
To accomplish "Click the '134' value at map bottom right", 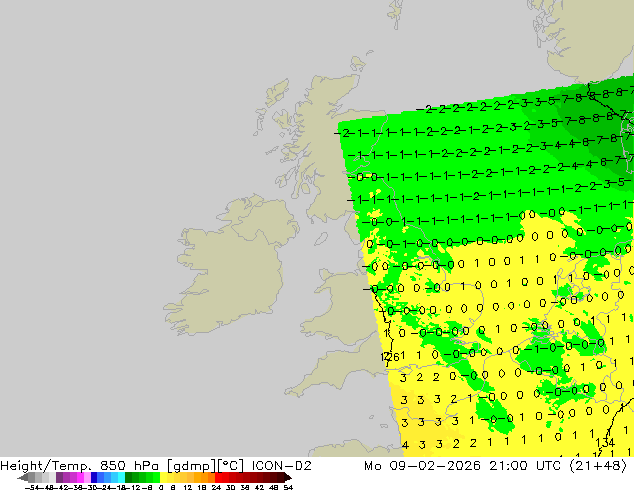I will pos(605,443).
